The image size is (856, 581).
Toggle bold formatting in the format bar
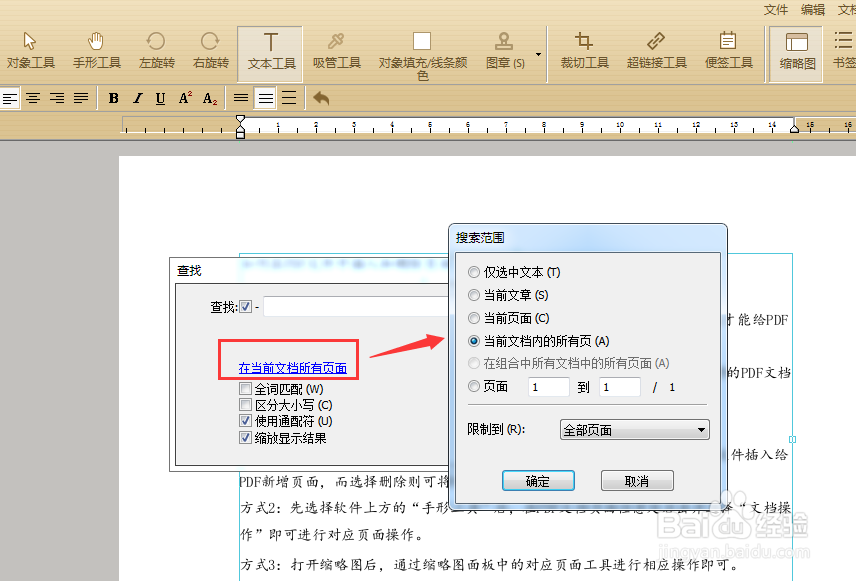[x=113, y=98]
